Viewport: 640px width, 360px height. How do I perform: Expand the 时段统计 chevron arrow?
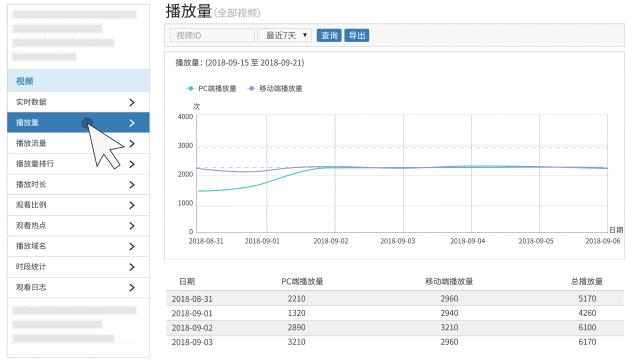click(x=131, y=267)
